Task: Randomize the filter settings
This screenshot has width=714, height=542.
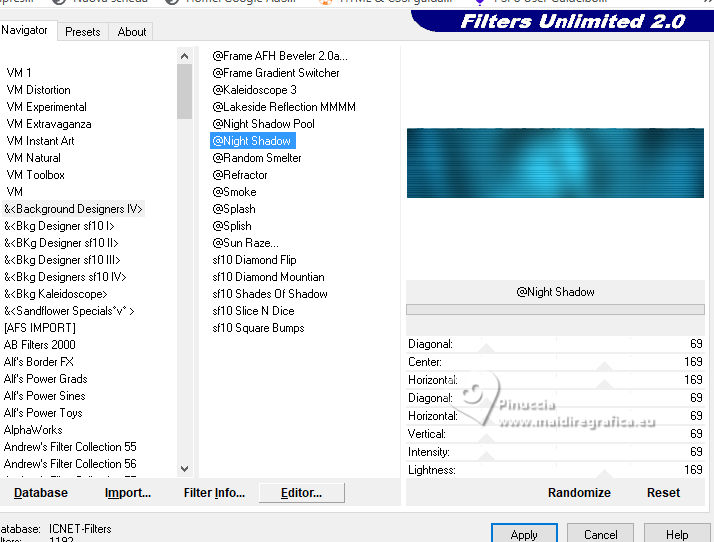Action: 579,493
